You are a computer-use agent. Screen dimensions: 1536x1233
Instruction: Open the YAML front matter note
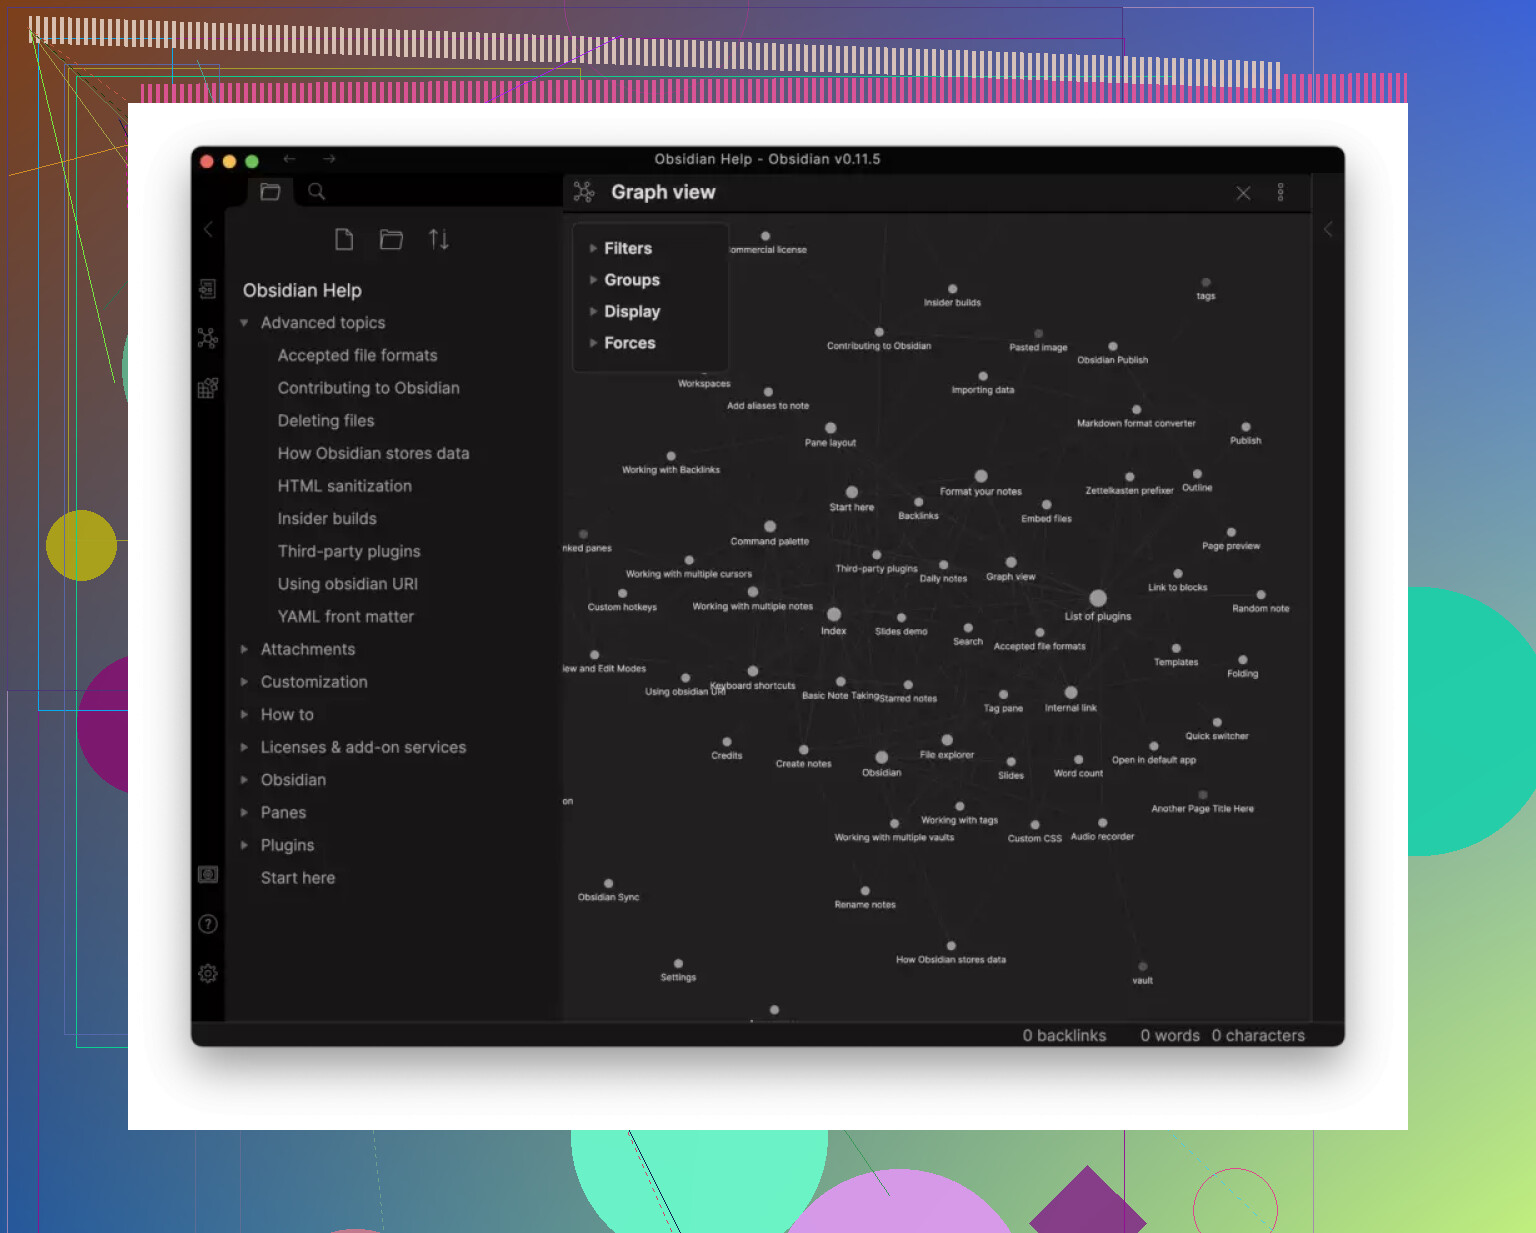(345, 617)
